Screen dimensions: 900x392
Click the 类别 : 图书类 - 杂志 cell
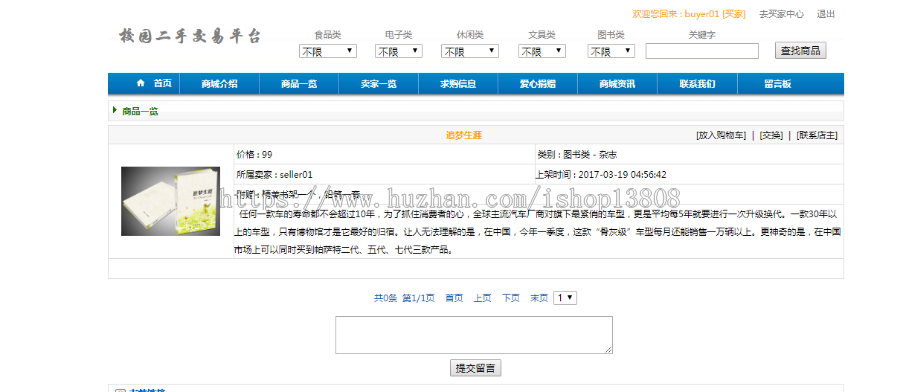tap(689, 154)
